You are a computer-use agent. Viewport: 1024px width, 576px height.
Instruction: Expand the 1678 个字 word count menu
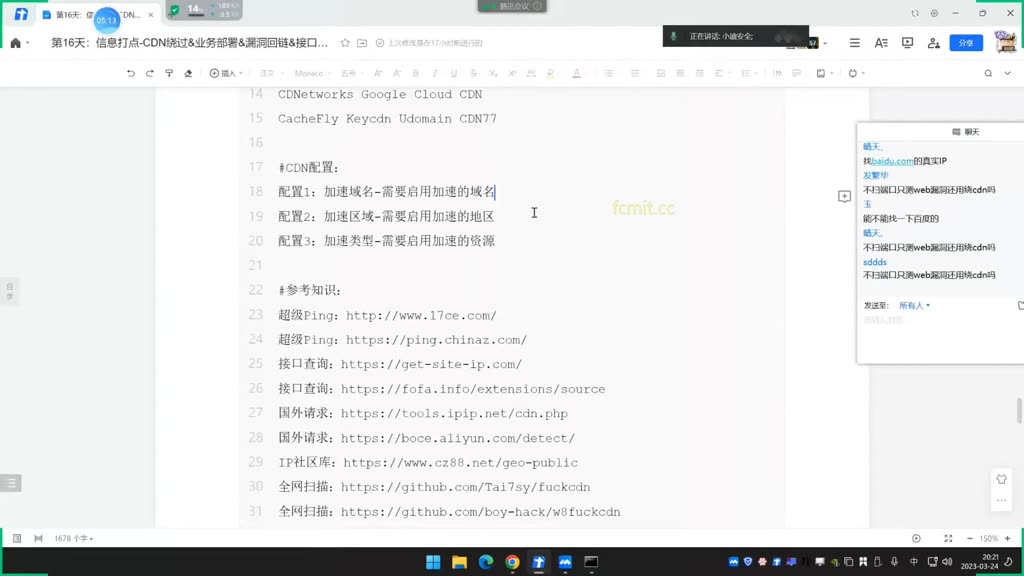[73, 538]
